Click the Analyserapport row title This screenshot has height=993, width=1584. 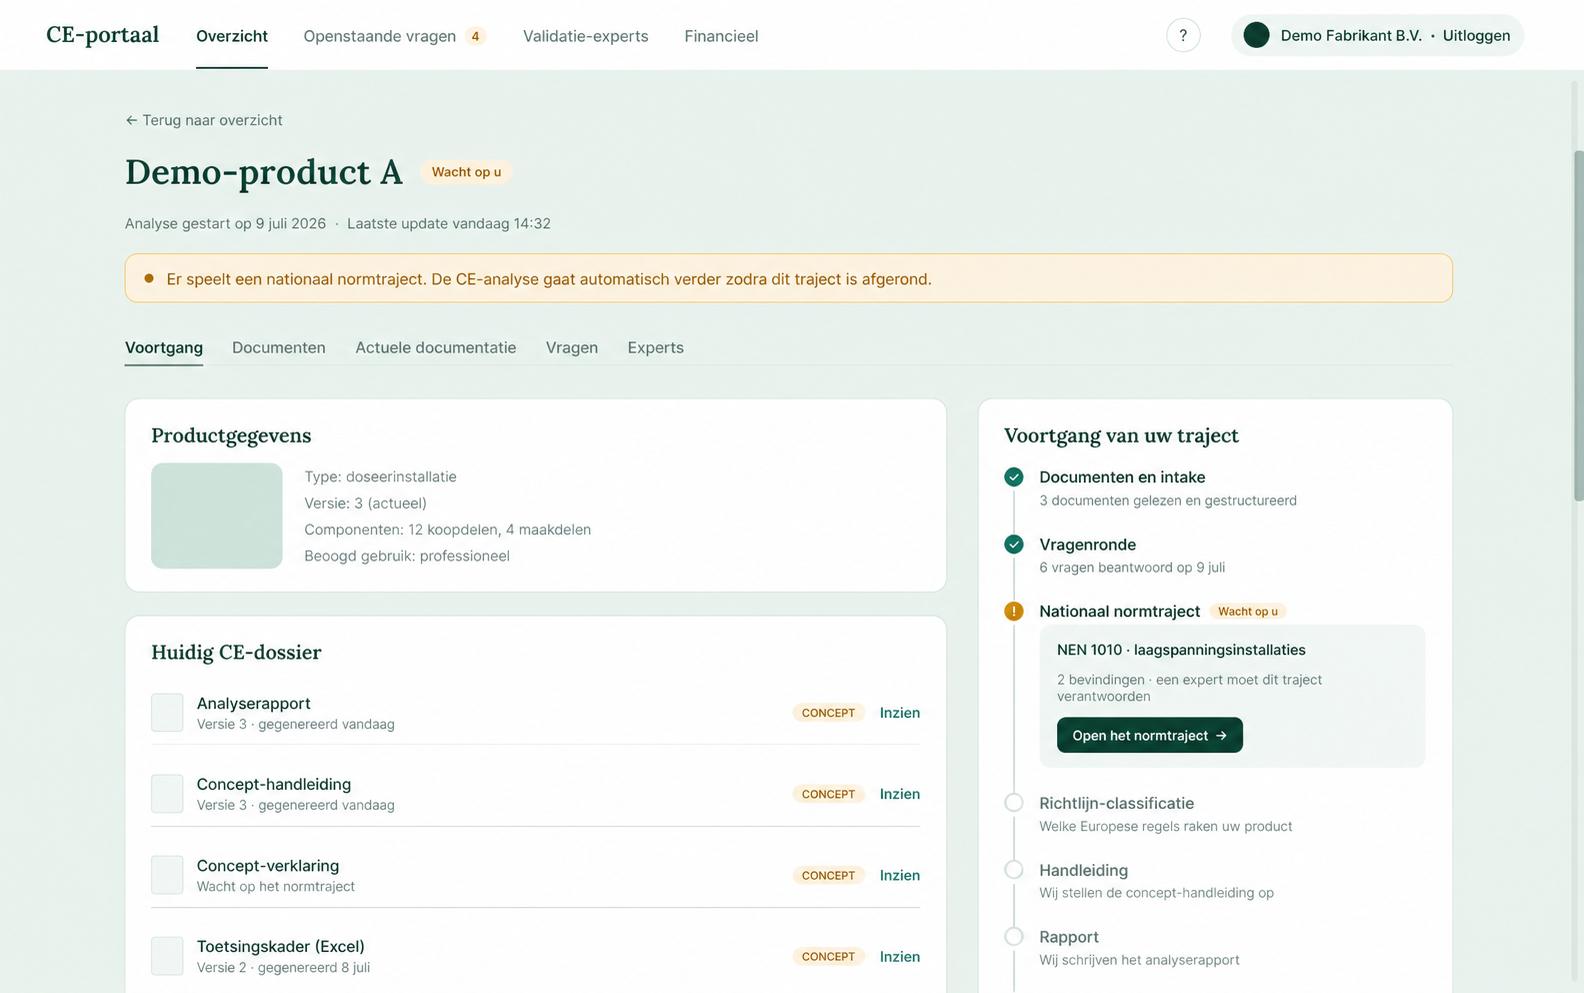coord(253,703)
